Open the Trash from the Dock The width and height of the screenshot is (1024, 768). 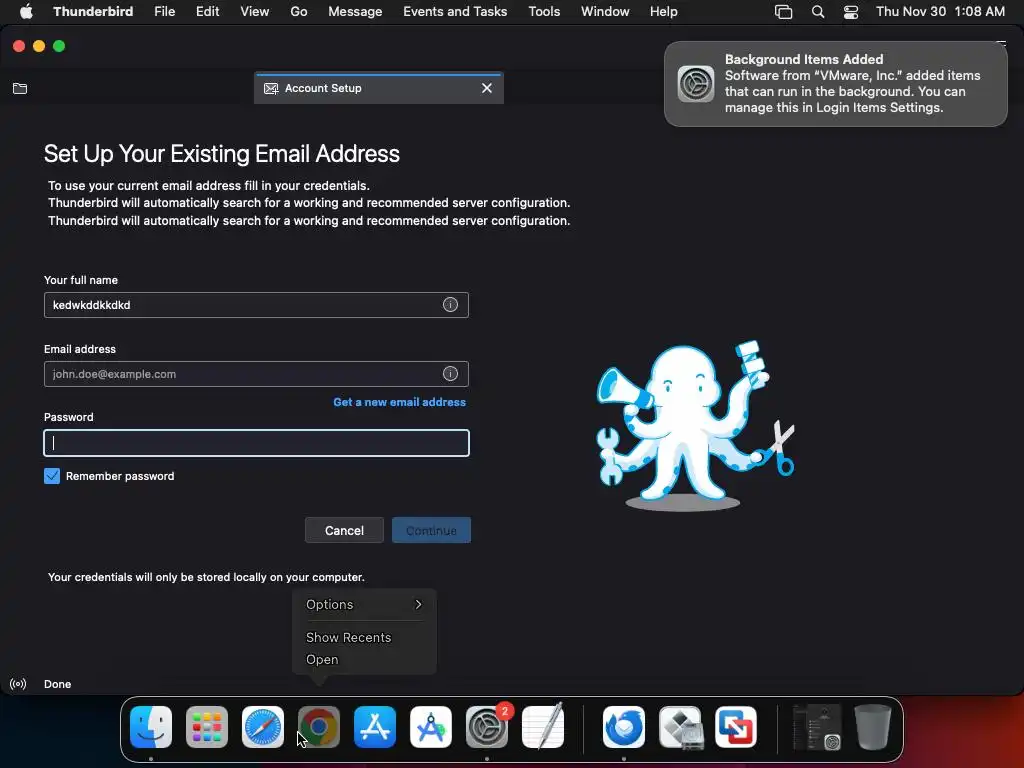pyautogui.click(x=873, y=727)
